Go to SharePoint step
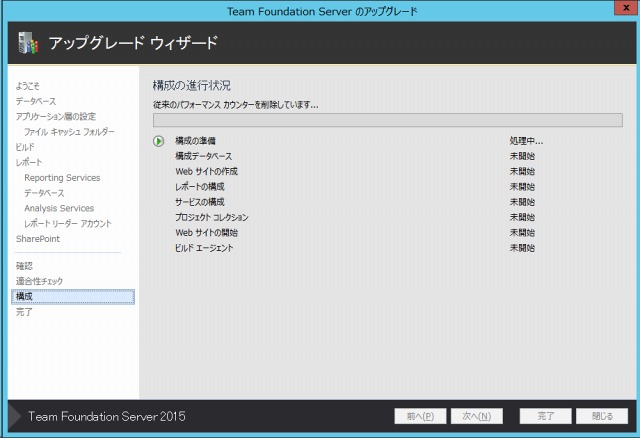The height and width of the screenshot is (438, 640). pyautogui.click(x=38, y=239)
